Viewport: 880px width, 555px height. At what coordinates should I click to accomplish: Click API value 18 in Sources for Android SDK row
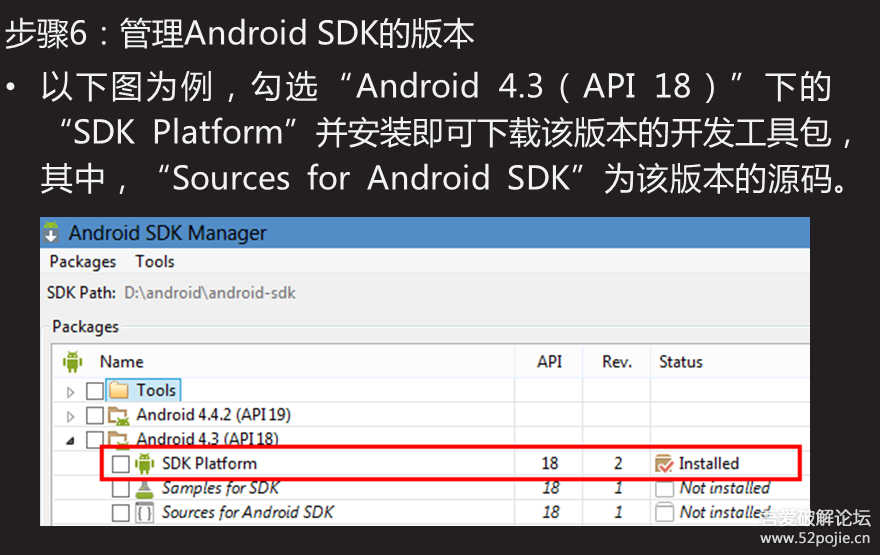551,512
